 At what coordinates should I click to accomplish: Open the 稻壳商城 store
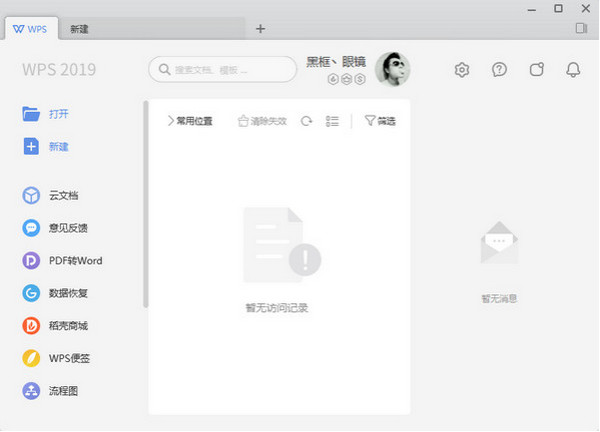pos(31,326)
